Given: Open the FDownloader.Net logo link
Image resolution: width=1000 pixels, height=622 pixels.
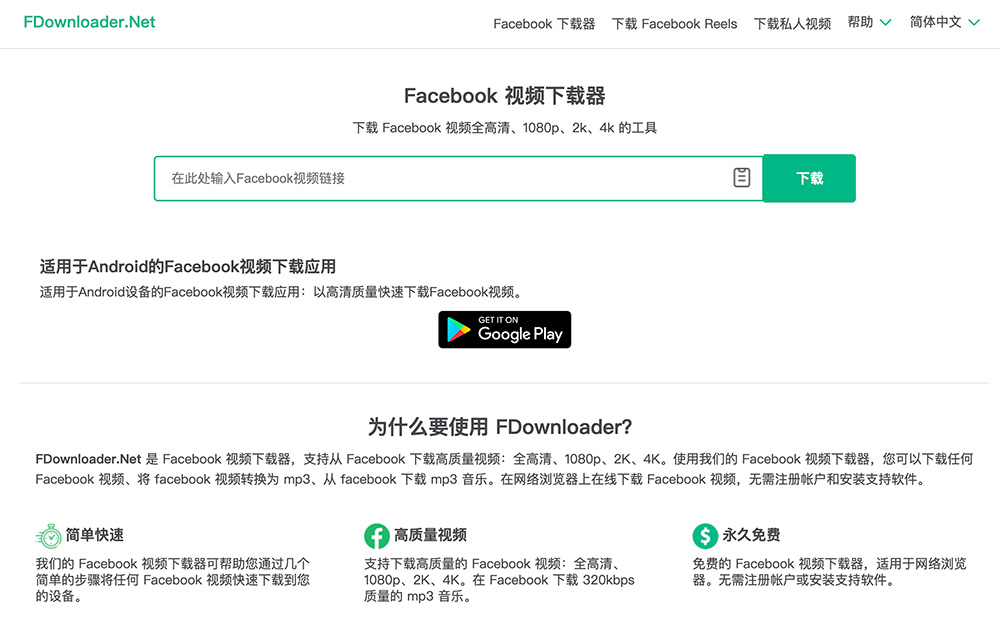Looking at the screenshot, I should tap(89, 22).
